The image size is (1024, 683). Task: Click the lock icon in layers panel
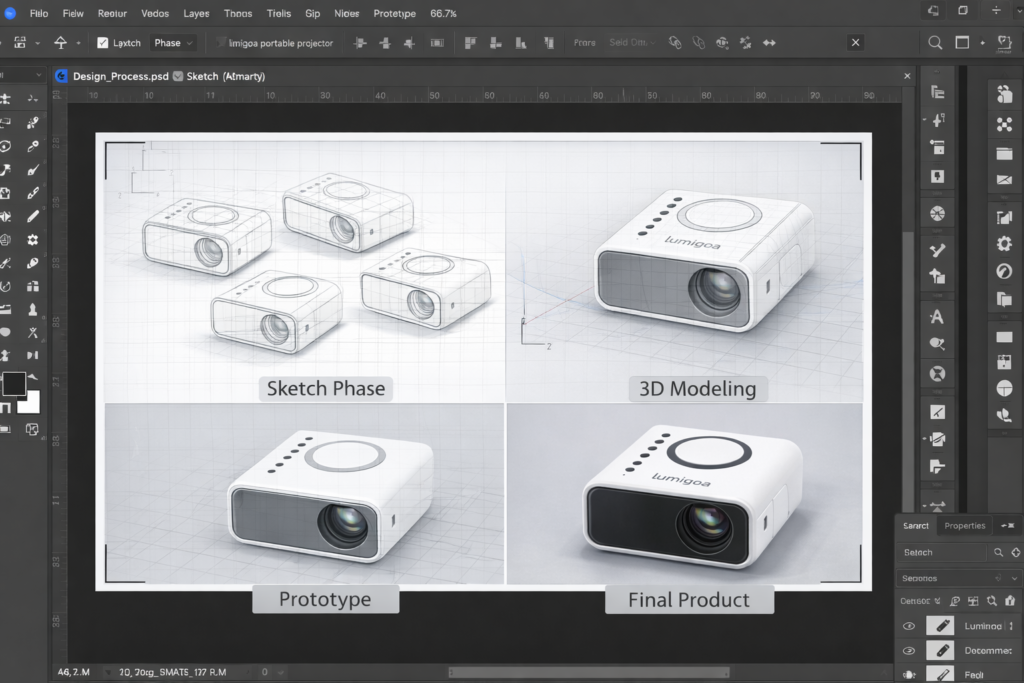[x=1011, y=601]
